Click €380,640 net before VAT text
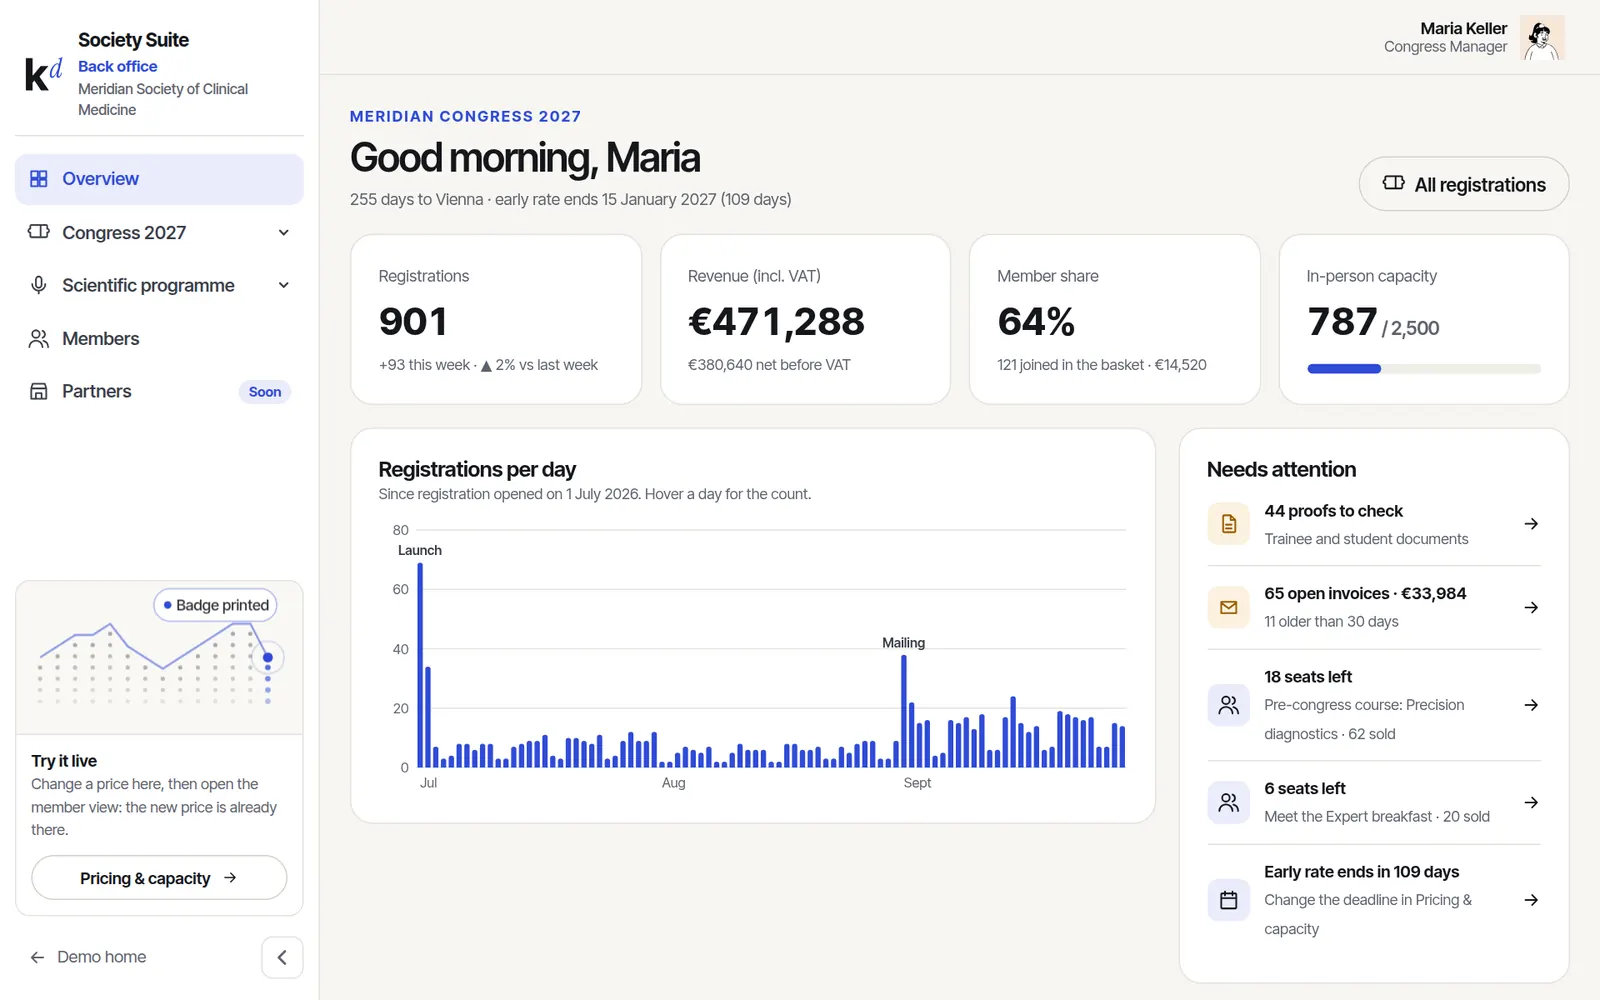The height and width of the screenshot is (1000, 1600). 769,365
